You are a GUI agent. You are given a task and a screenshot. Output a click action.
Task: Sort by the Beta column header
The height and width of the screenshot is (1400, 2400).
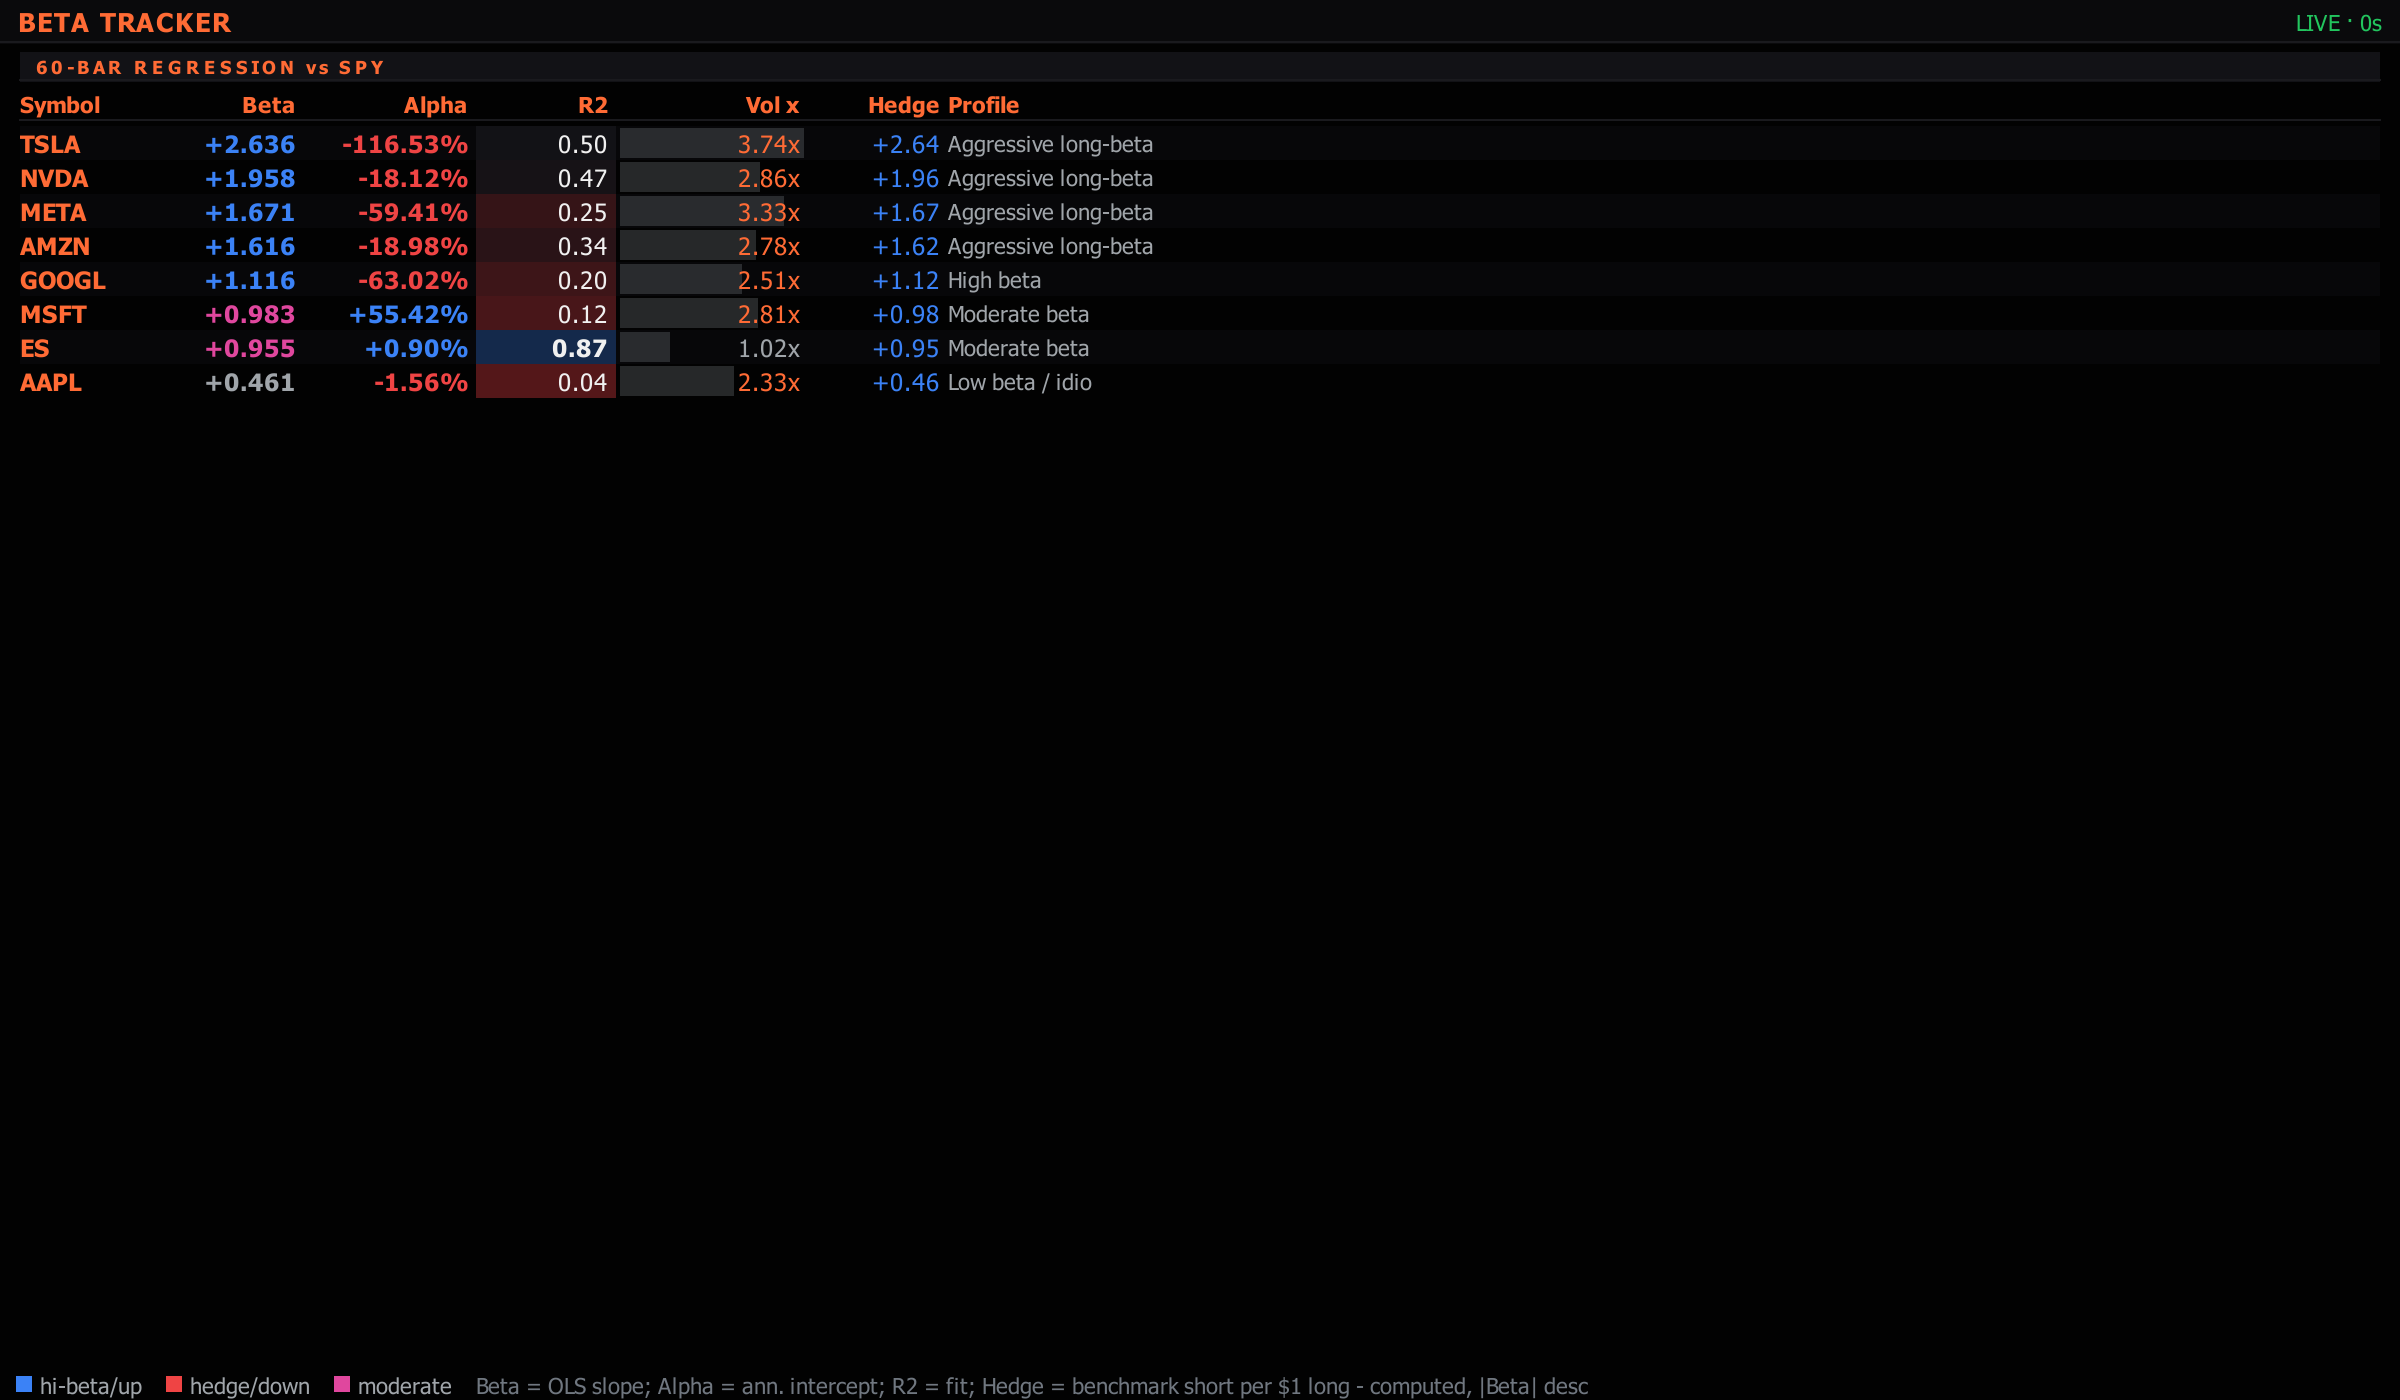[x=268, y=105]
